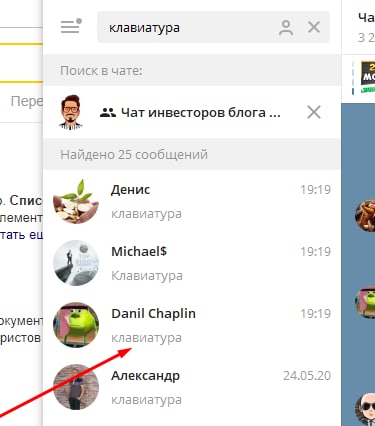375x426 pixels.
Task: Click Клавиатура message text under Michael$
Action: click(147, 276)
